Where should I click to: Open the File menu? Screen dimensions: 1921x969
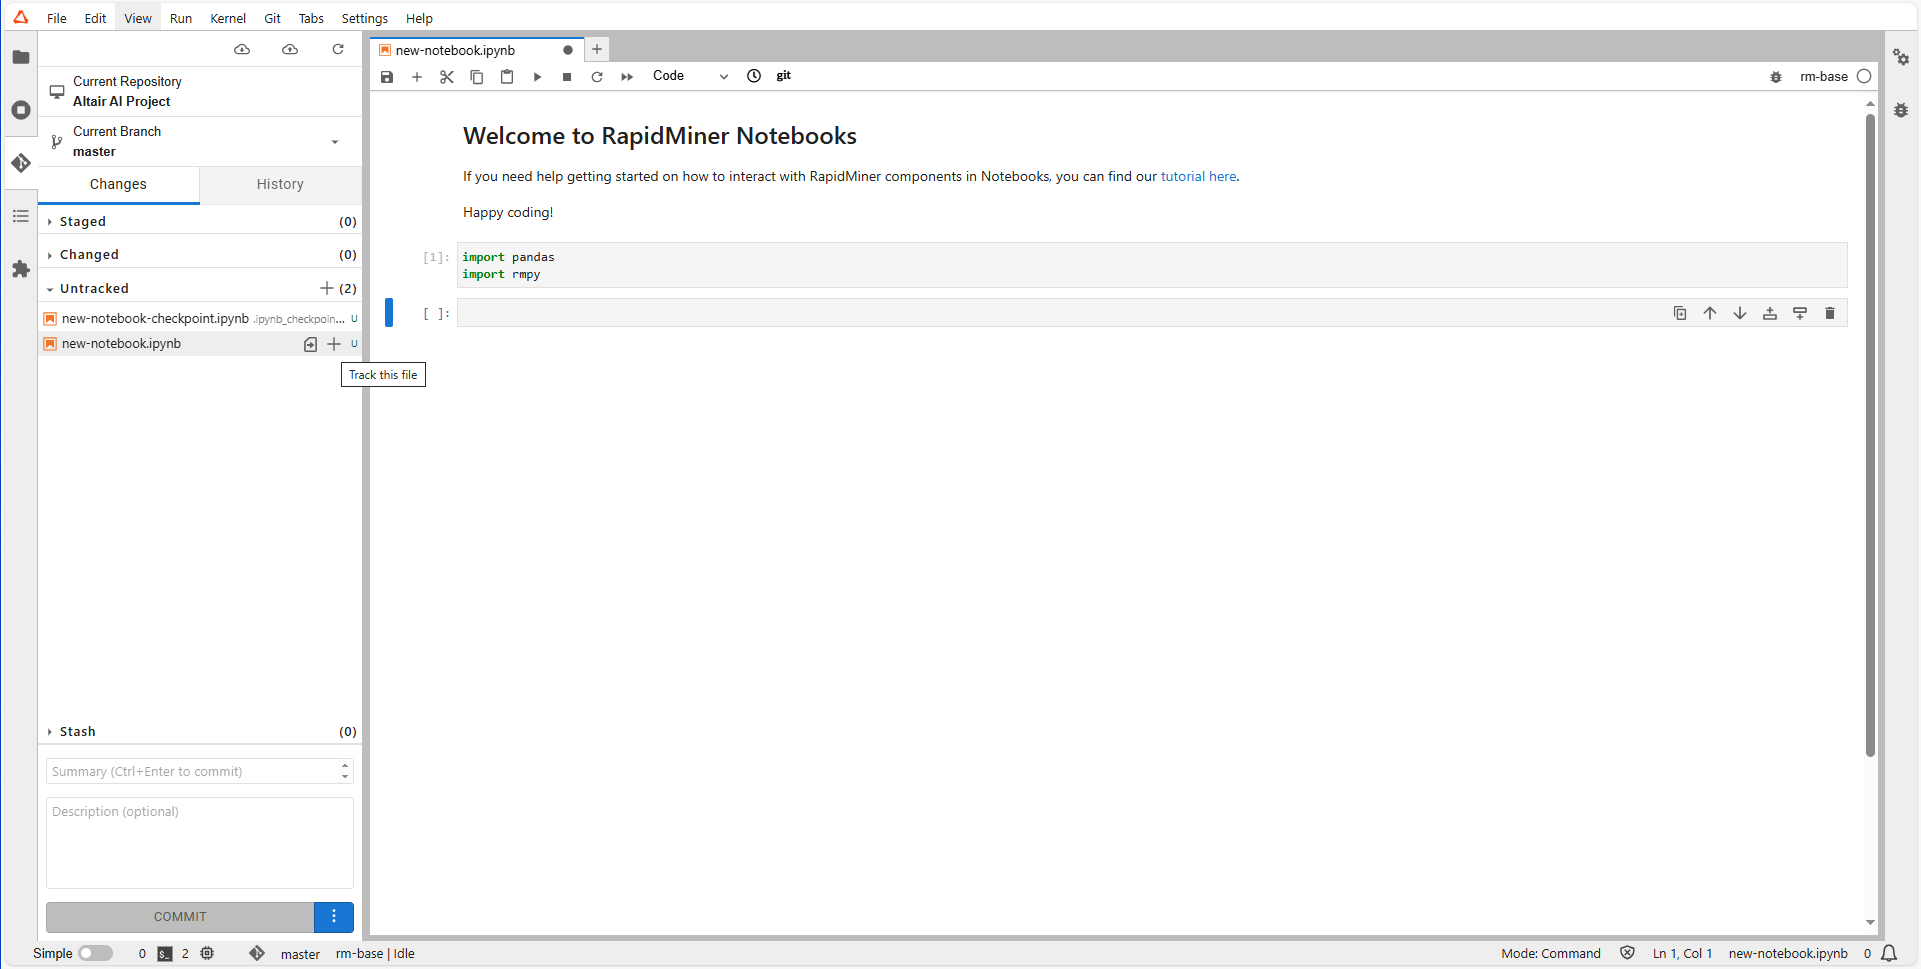pyautogui.click(x=57, y=18)
